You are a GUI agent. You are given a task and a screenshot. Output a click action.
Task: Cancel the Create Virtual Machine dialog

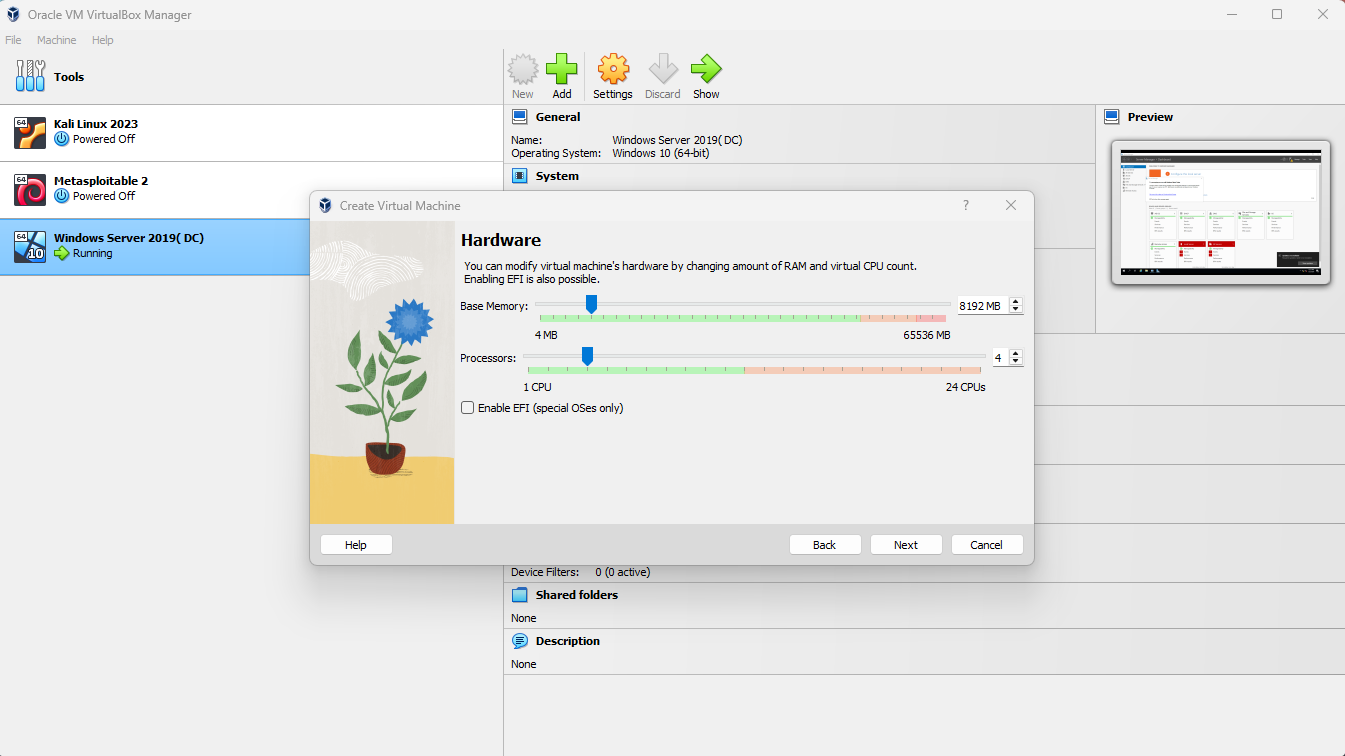point(987,545)
